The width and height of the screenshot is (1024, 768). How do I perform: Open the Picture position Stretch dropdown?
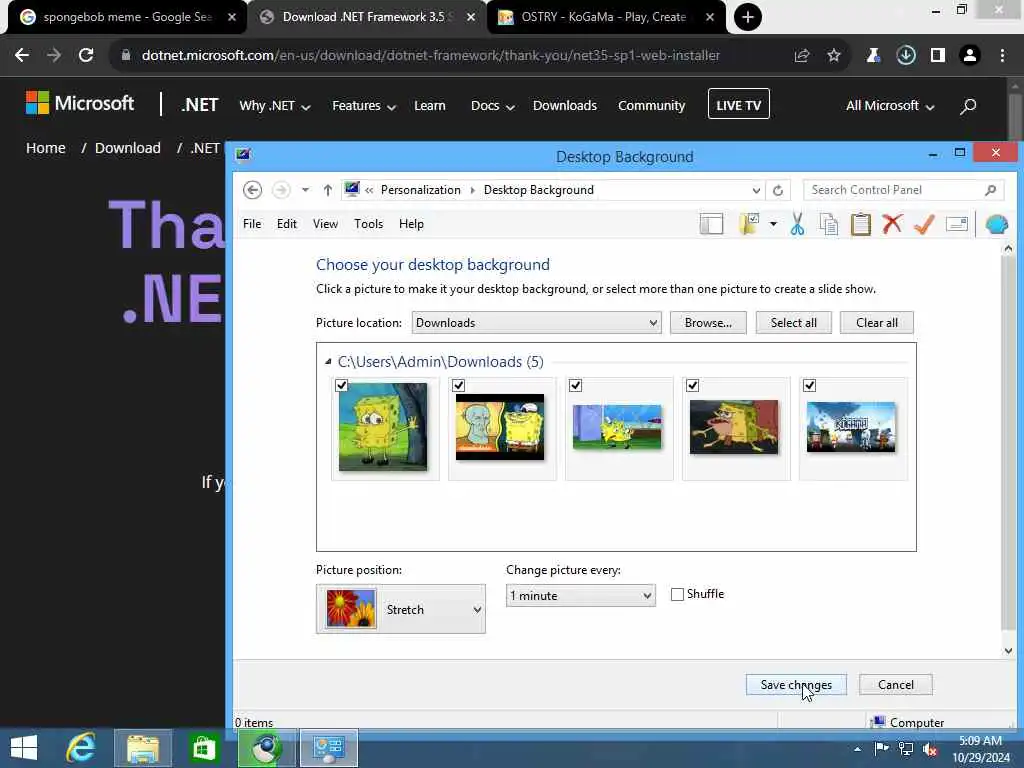(x=401, y=609)
